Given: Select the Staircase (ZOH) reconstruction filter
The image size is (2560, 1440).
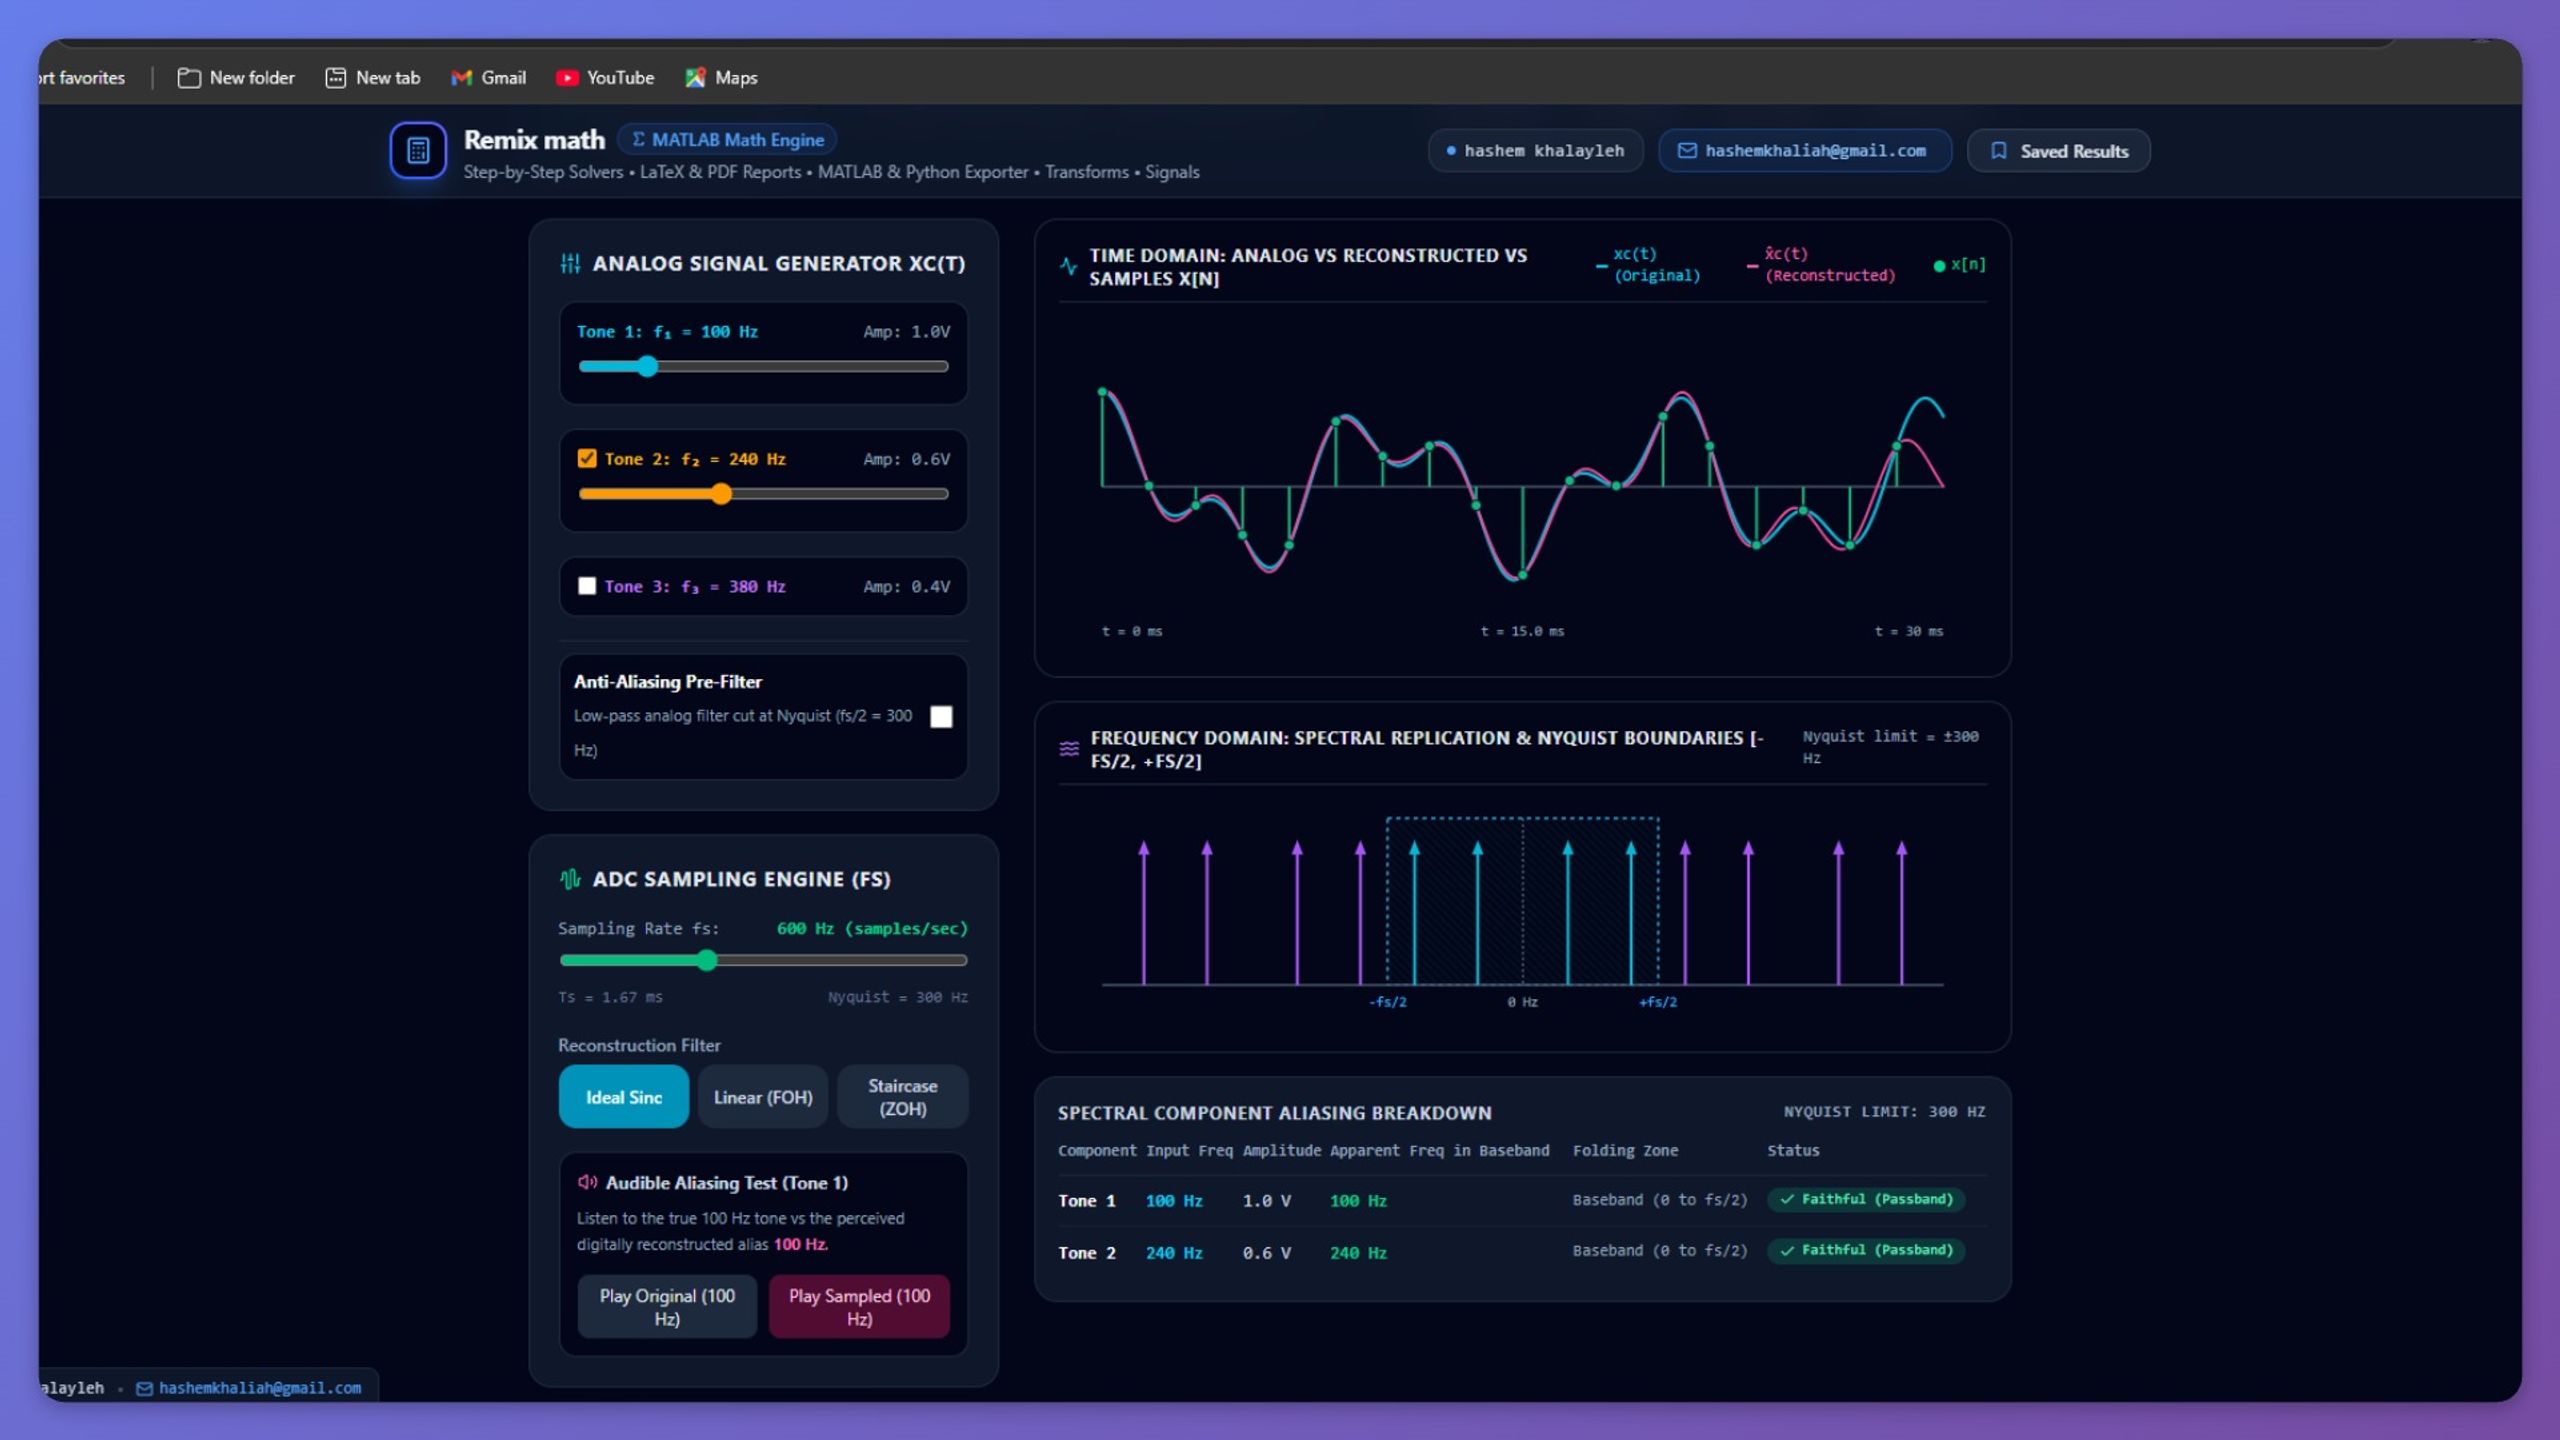Looking at the screenshot, I should (903, 1097).
